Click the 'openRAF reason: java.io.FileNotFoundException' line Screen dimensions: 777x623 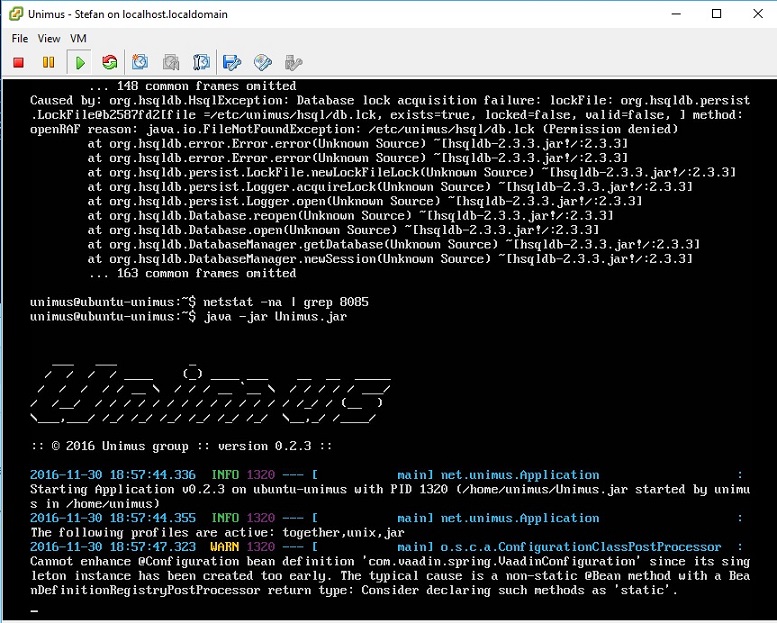point(354,129)
